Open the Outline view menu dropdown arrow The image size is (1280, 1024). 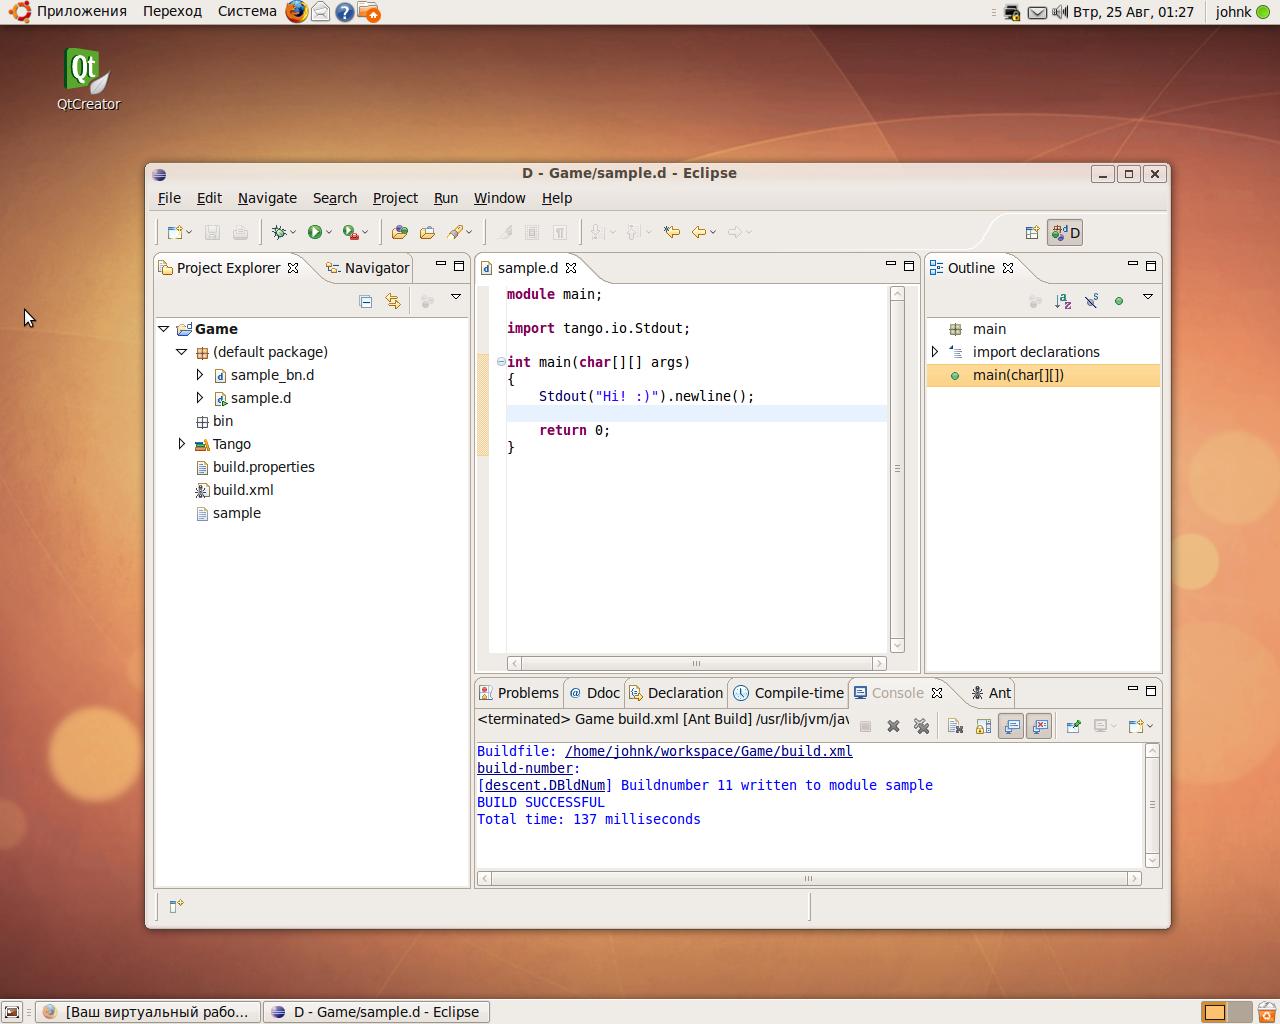(x=1148, y=298)
